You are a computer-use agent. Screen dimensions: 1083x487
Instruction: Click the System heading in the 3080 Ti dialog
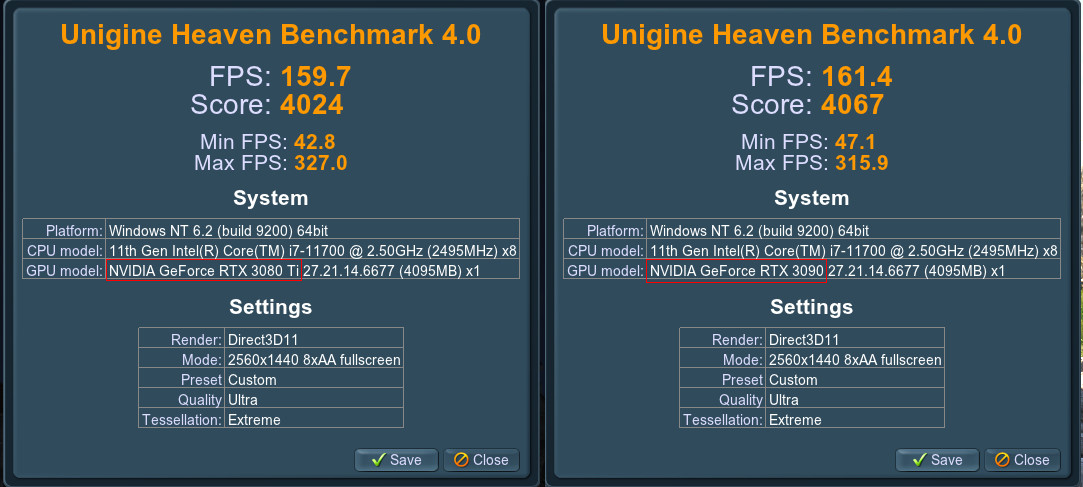coord(271,198)
